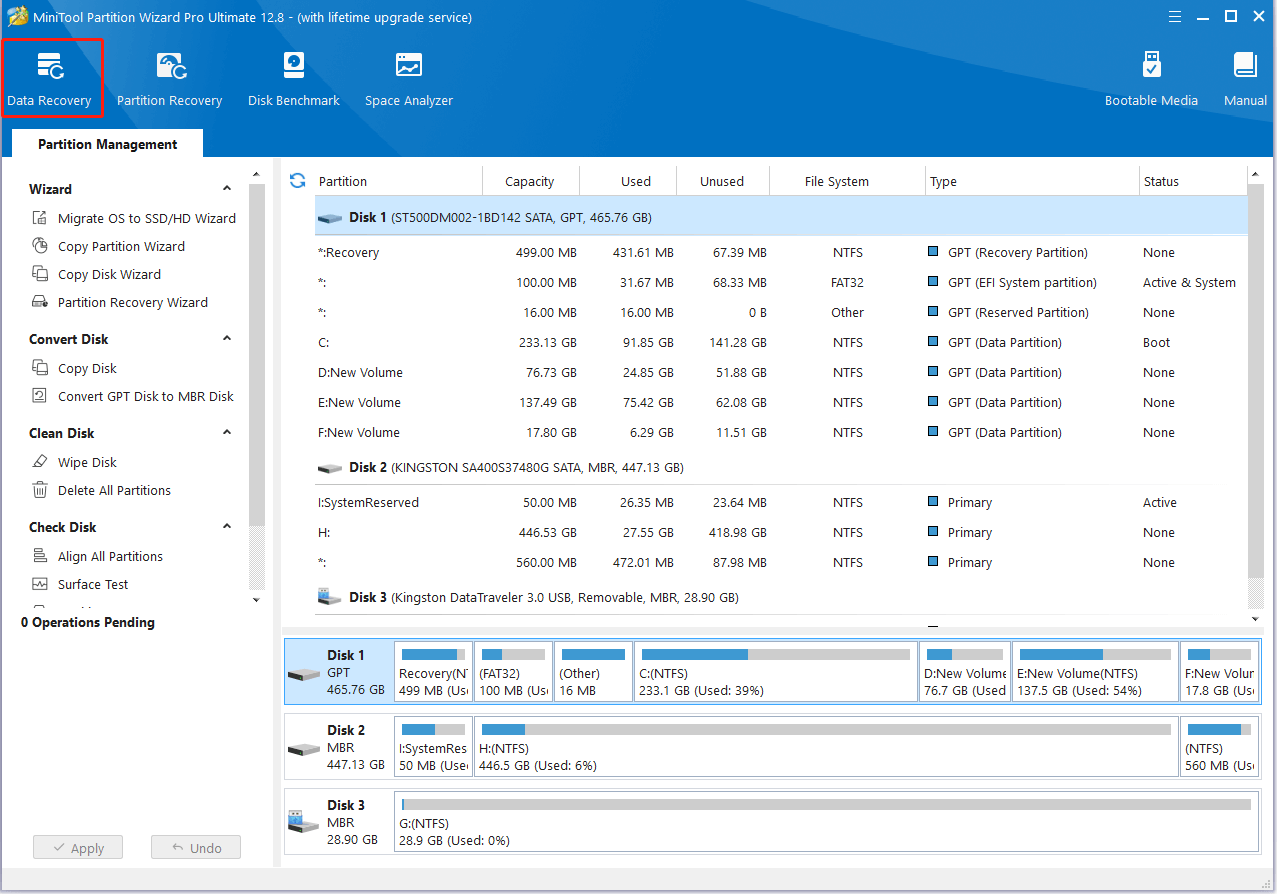The width and height of the screenshot is (1277, 894).
Task: Click the partition list scroll-up arrow
Action: coord(1256,175)
